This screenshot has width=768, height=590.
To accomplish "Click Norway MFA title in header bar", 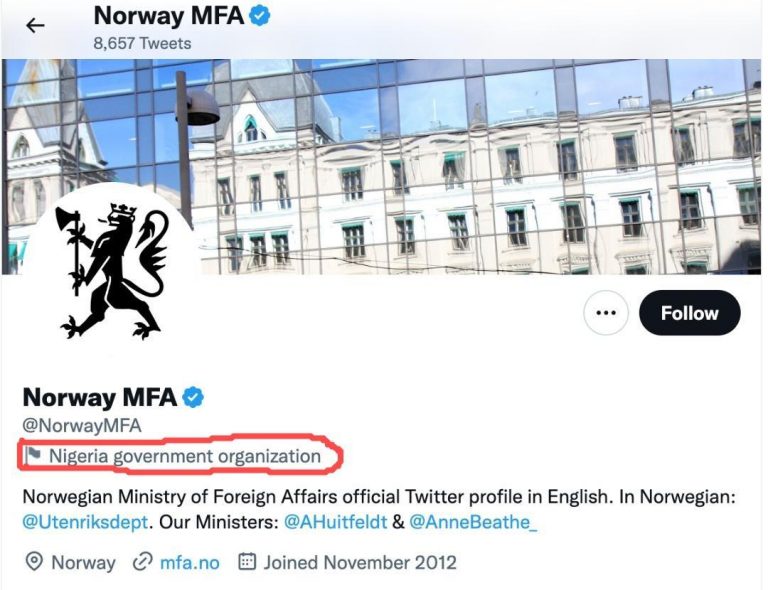I will point(168,16).
